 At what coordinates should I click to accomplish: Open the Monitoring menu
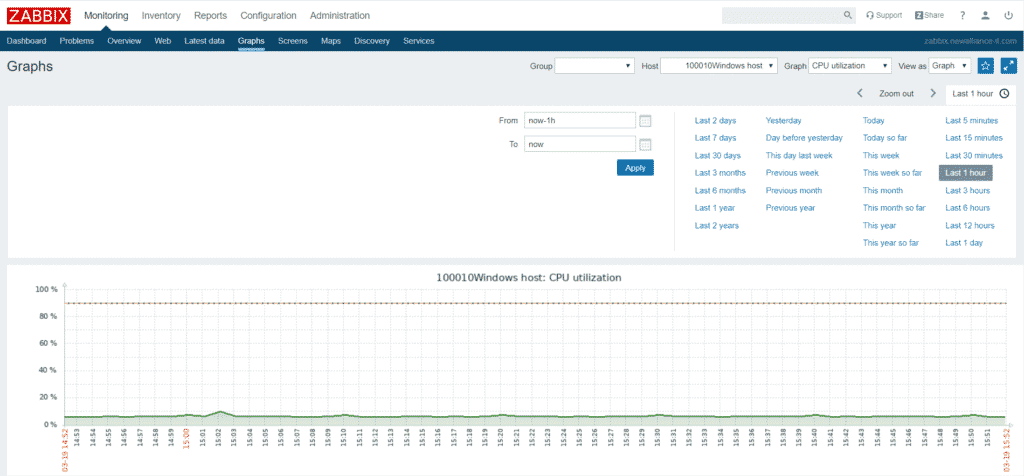pos(106,16)
